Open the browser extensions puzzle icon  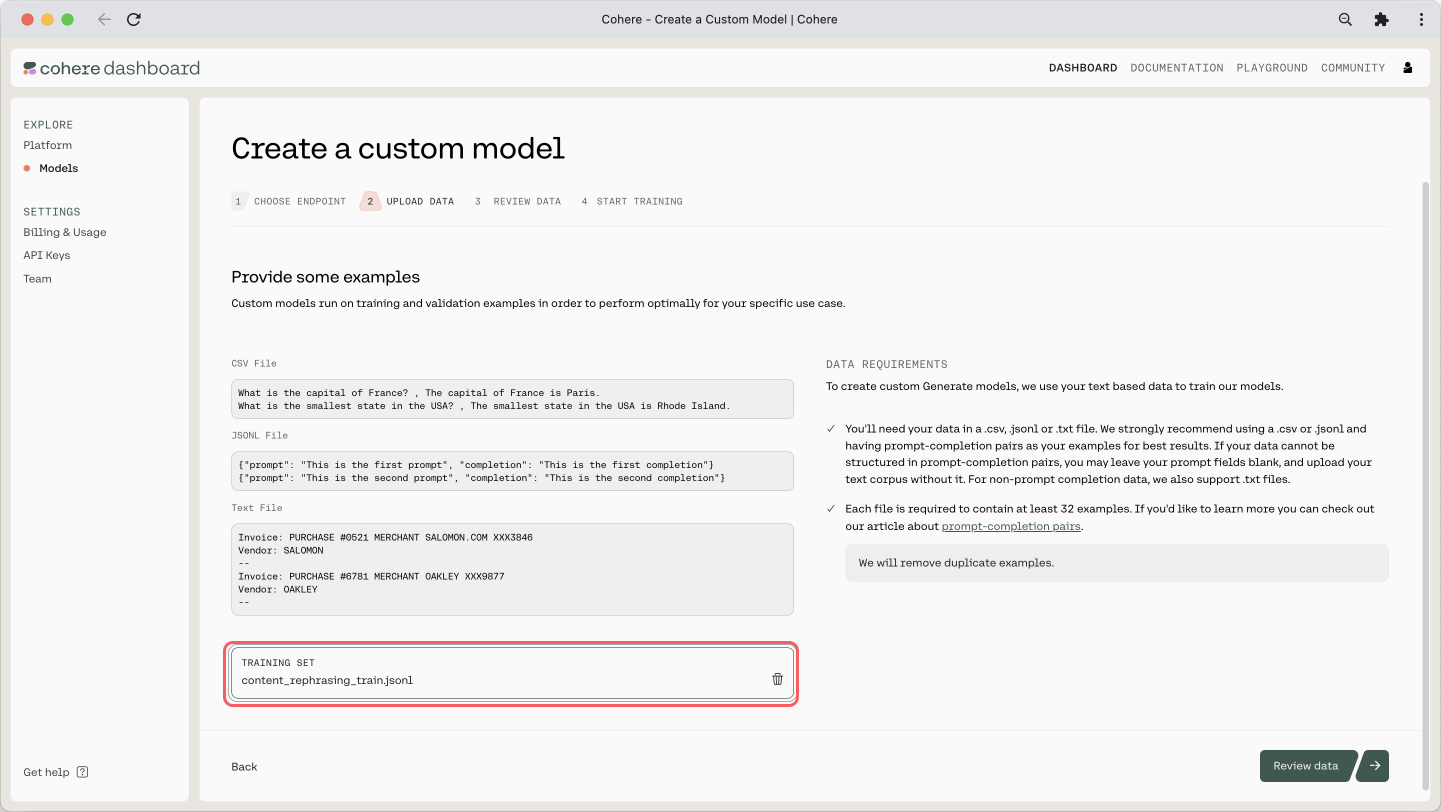tap(1381, 19)
